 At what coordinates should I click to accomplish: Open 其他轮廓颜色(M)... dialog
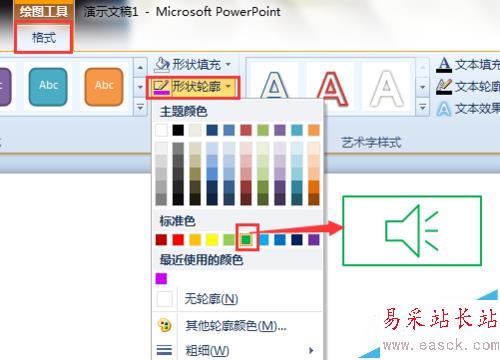pos(237,325)
